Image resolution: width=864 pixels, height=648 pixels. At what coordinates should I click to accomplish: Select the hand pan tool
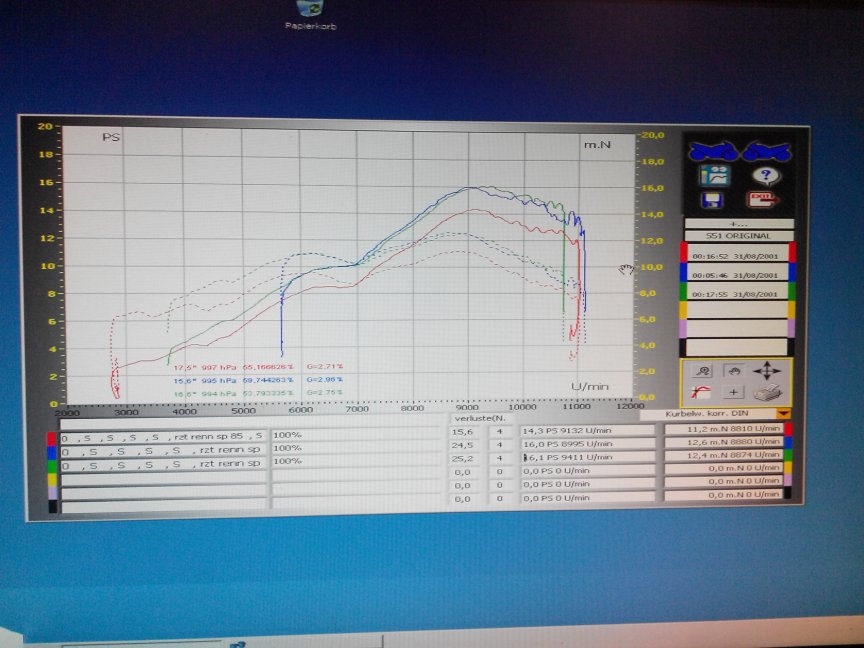[x=735, y=371]
